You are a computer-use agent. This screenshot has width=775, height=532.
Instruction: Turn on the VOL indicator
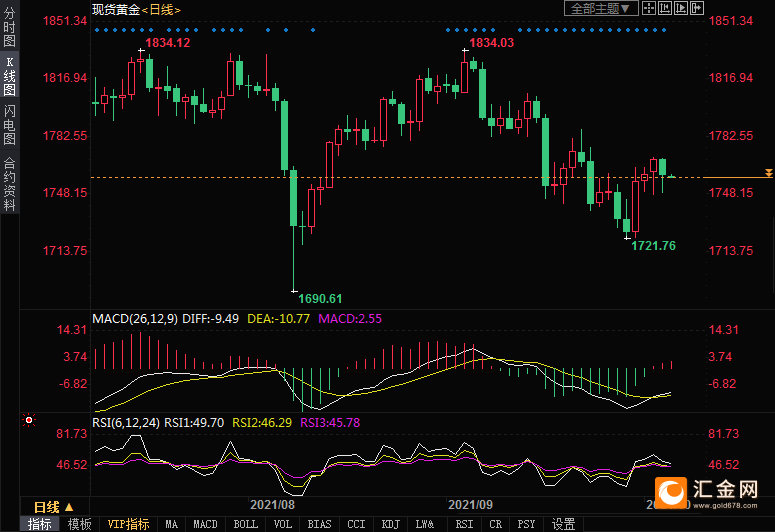tap(283, 524)
